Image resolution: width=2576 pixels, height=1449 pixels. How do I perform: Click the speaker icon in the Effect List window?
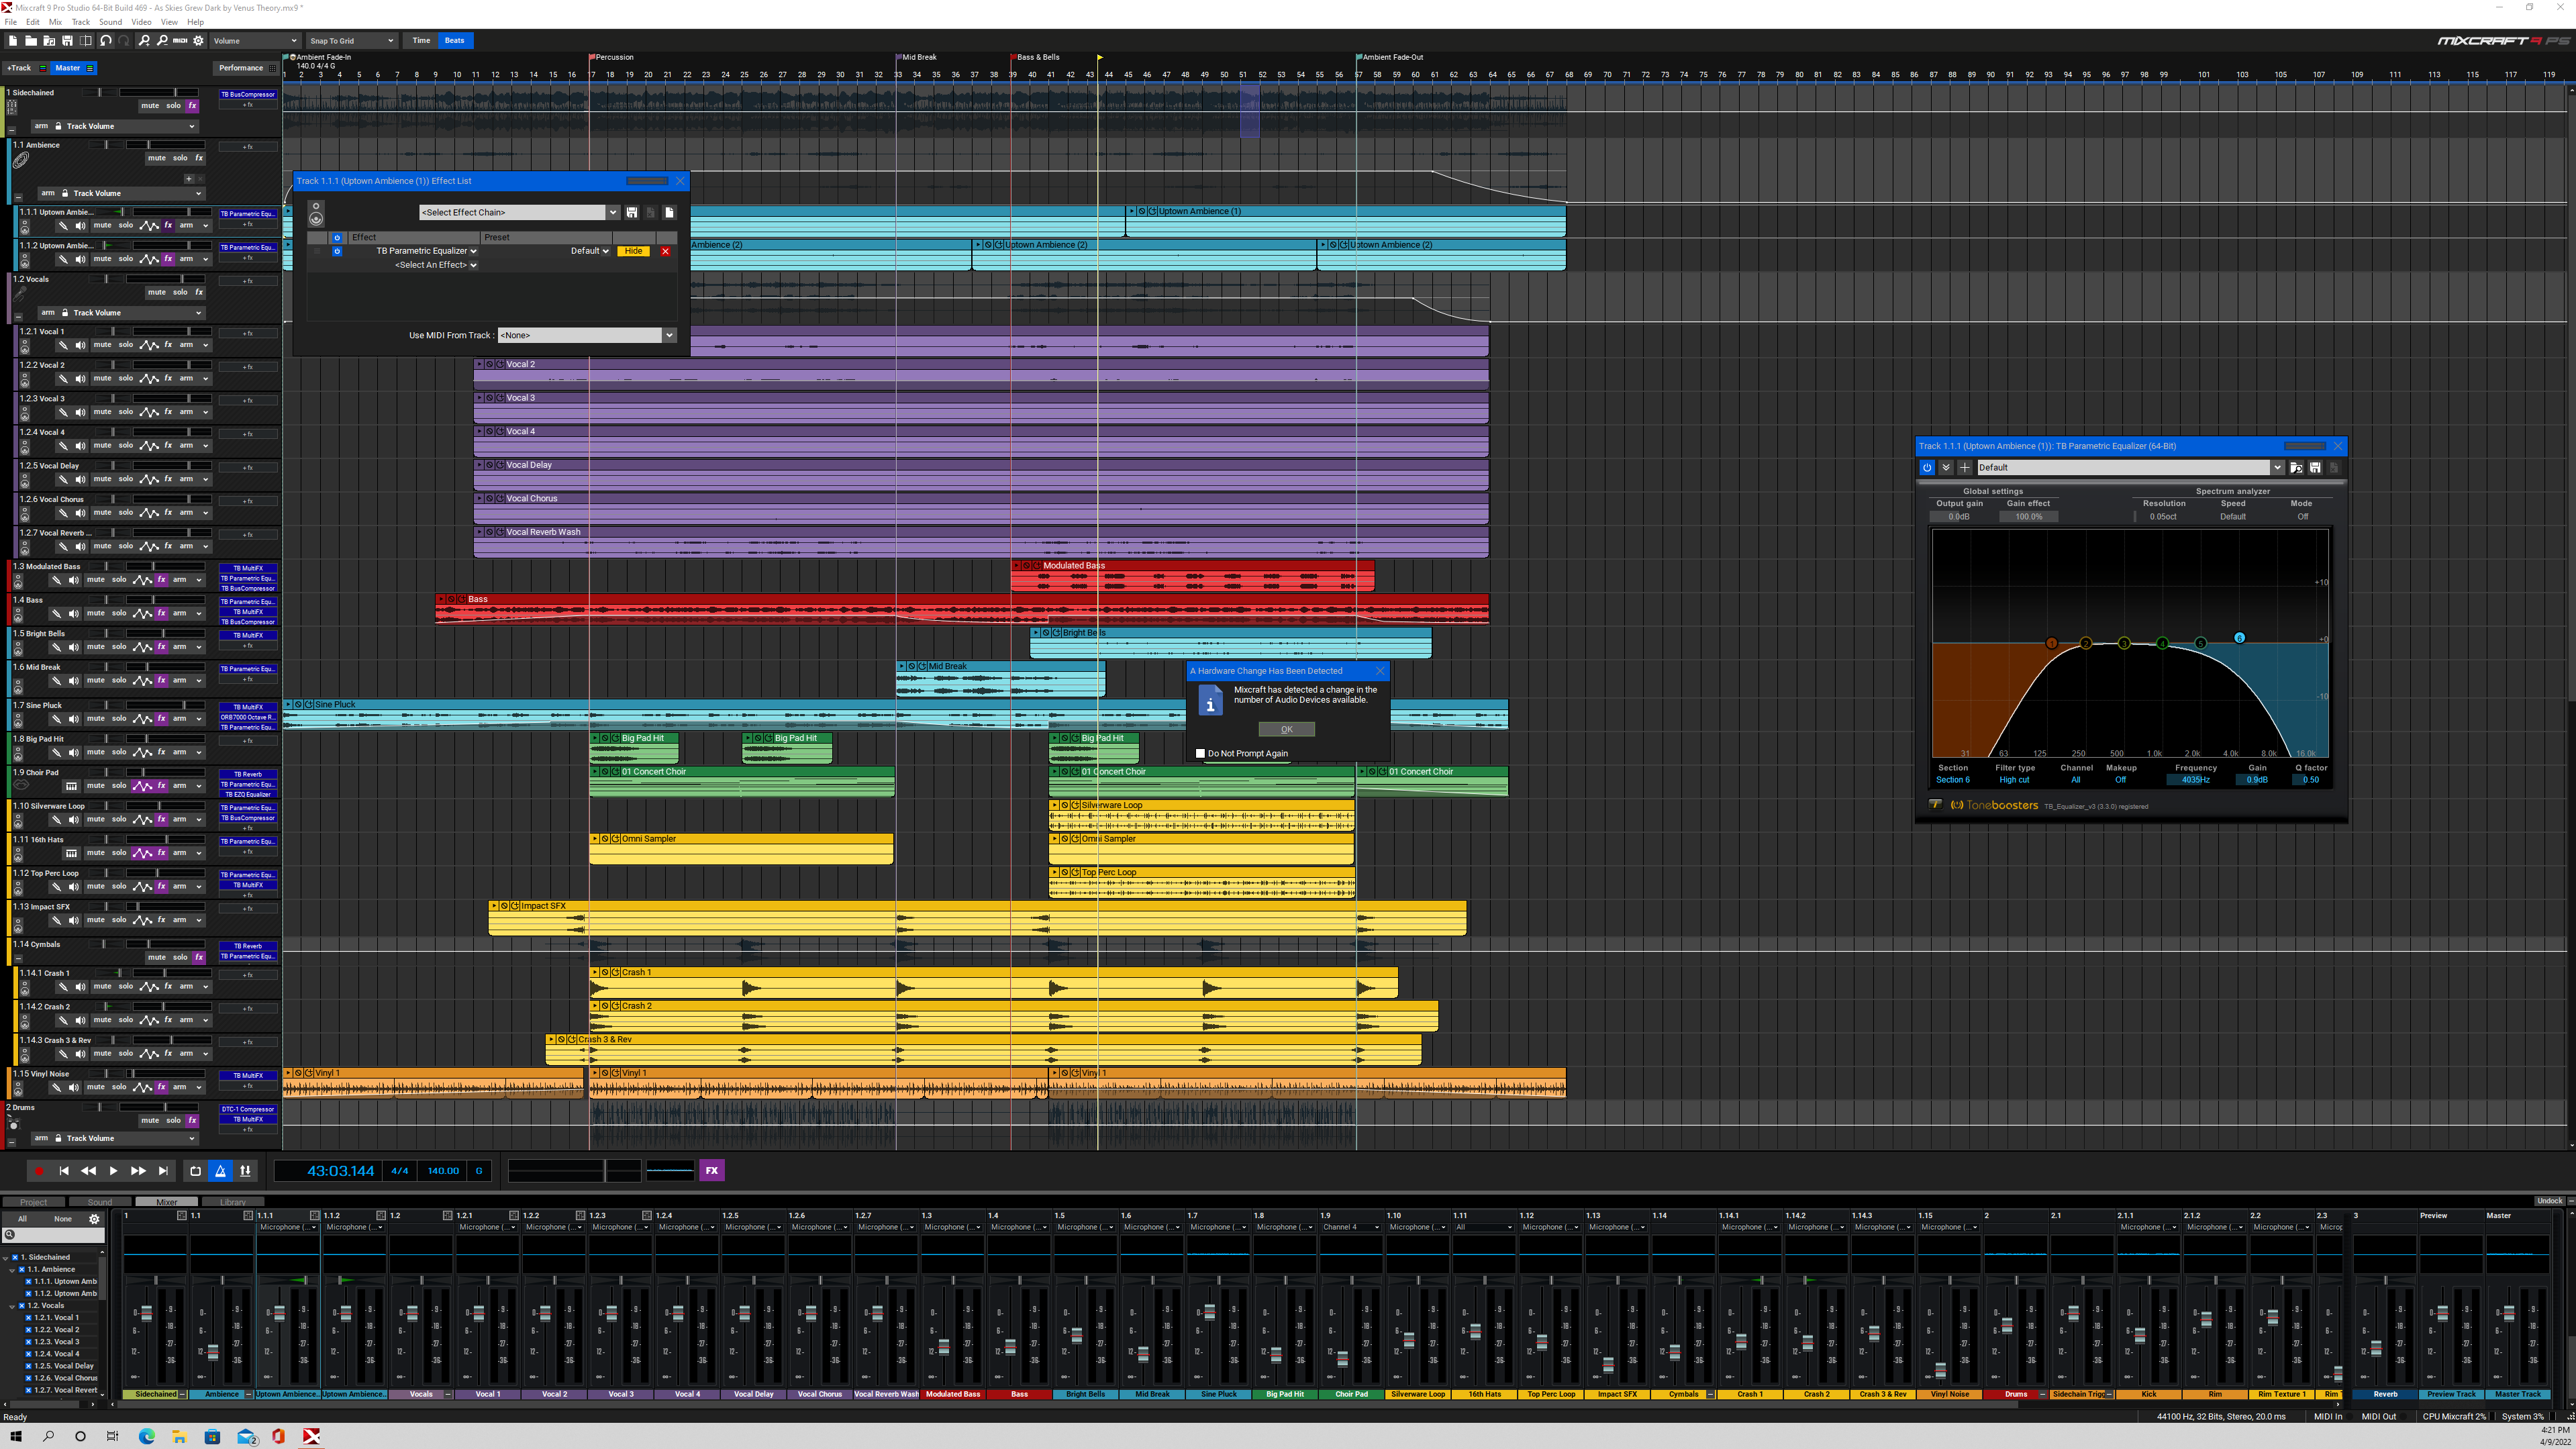click(x=316, y=214)
